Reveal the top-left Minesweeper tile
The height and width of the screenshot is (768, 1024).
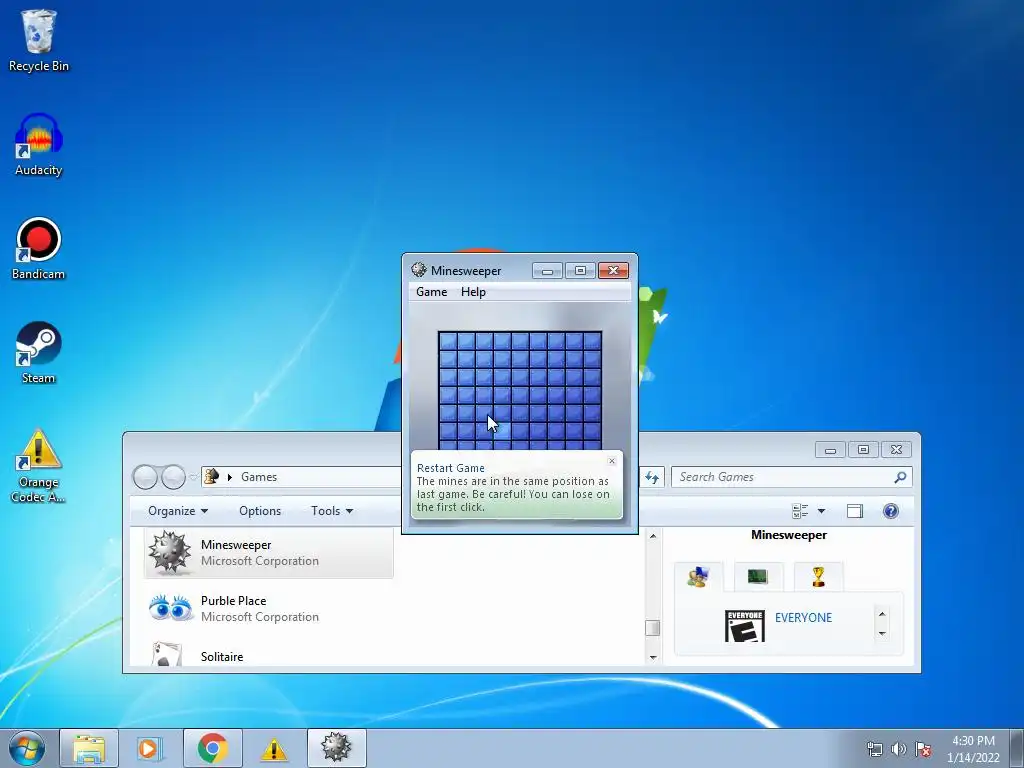[448, 341]
